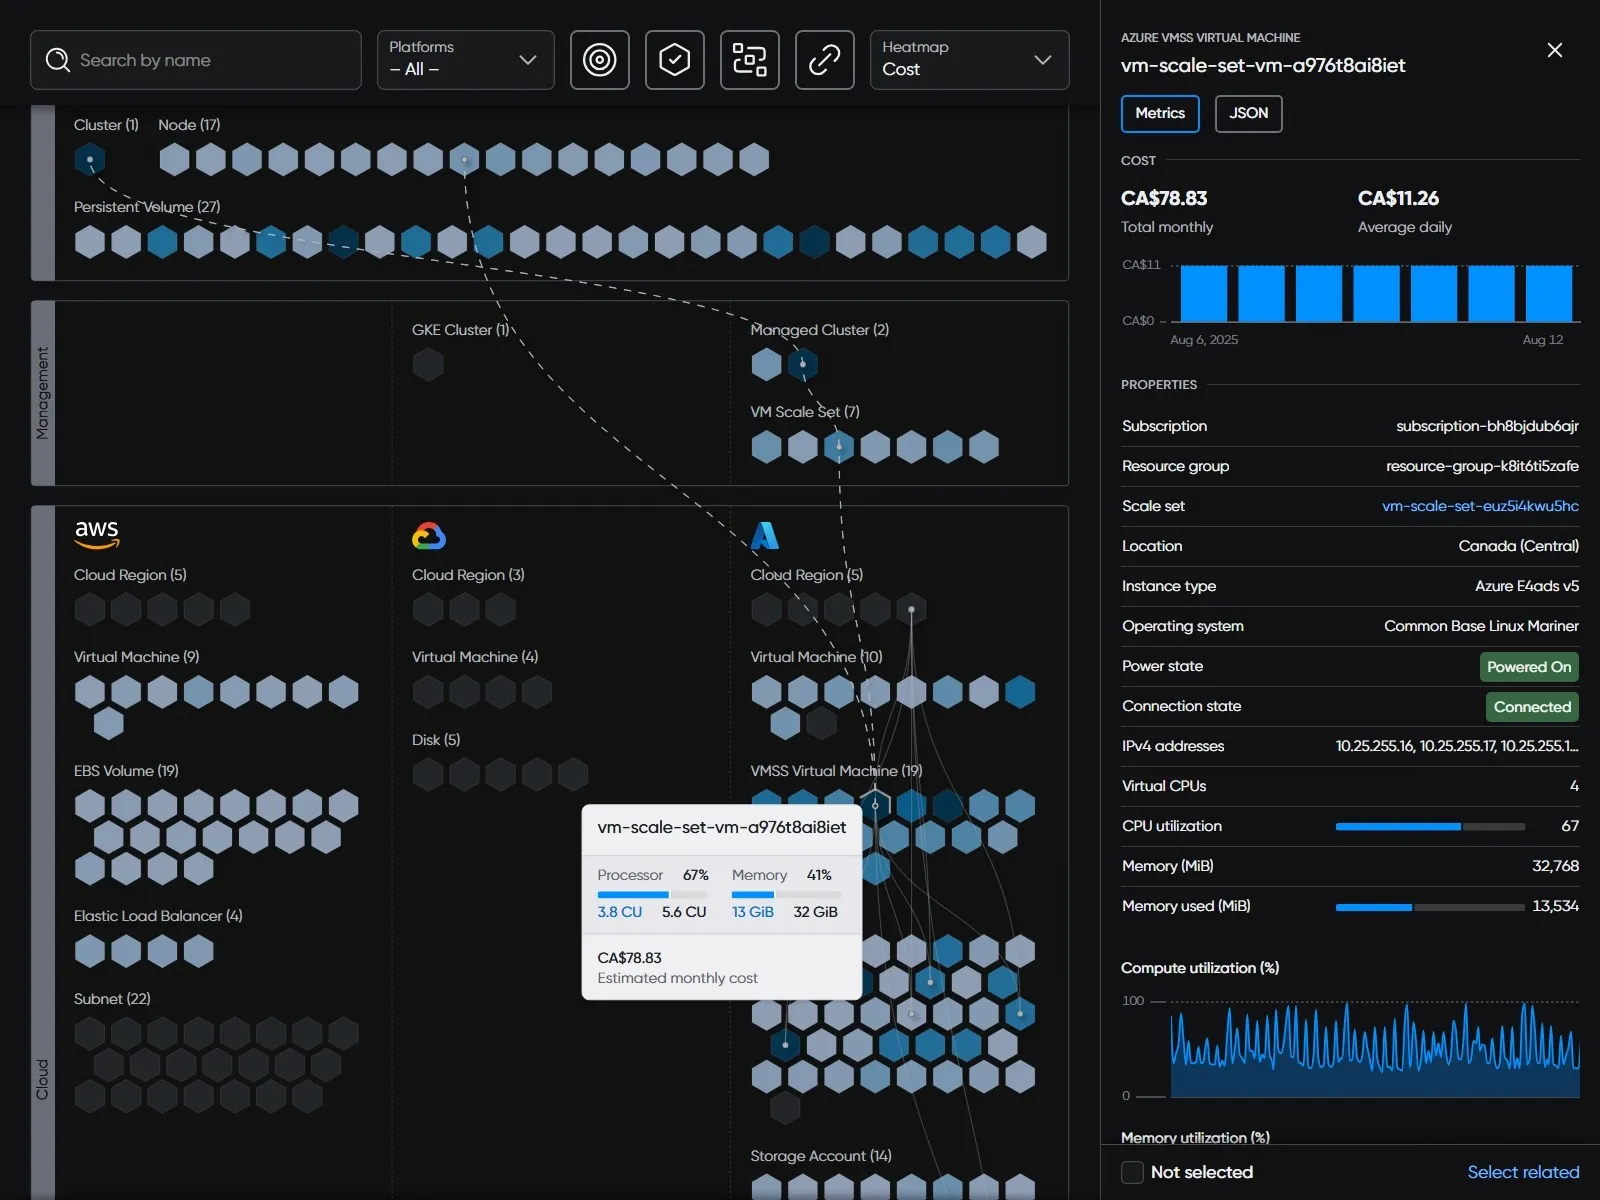Click CA$11.26 average daily cost

pyautogui.click(x=1398, y=198)
